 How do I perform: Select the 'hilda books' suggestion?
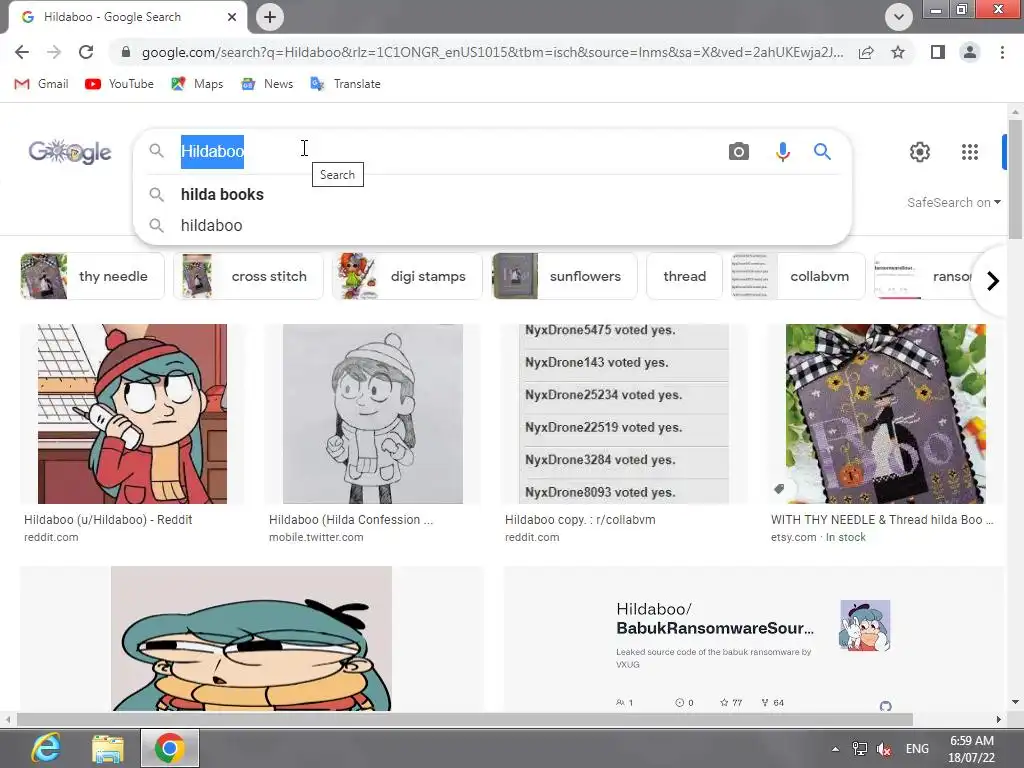tap(492, 195)
